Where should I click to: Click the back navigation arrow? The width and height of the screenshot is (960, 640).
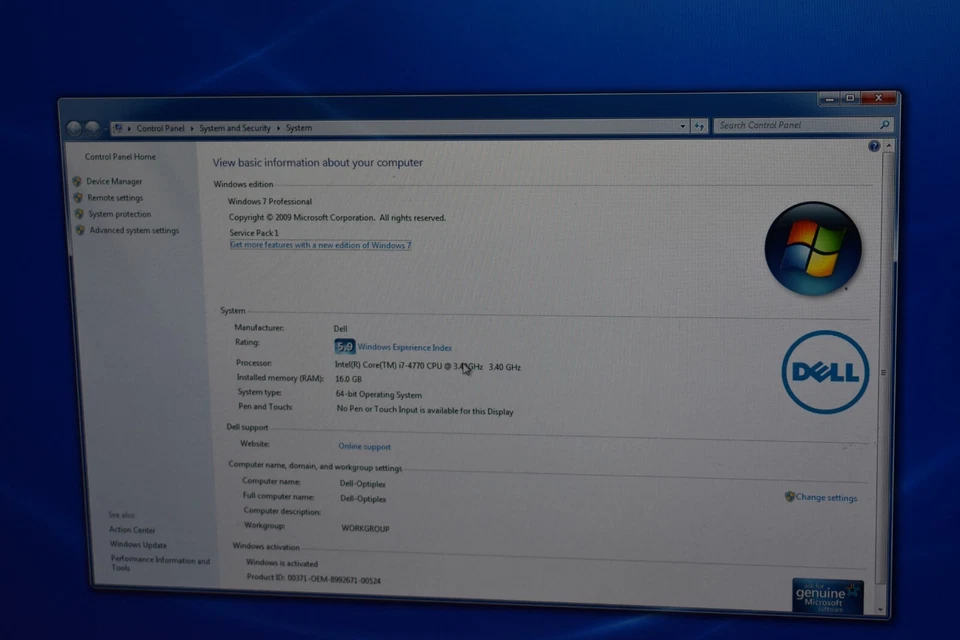tap(74, 127)
